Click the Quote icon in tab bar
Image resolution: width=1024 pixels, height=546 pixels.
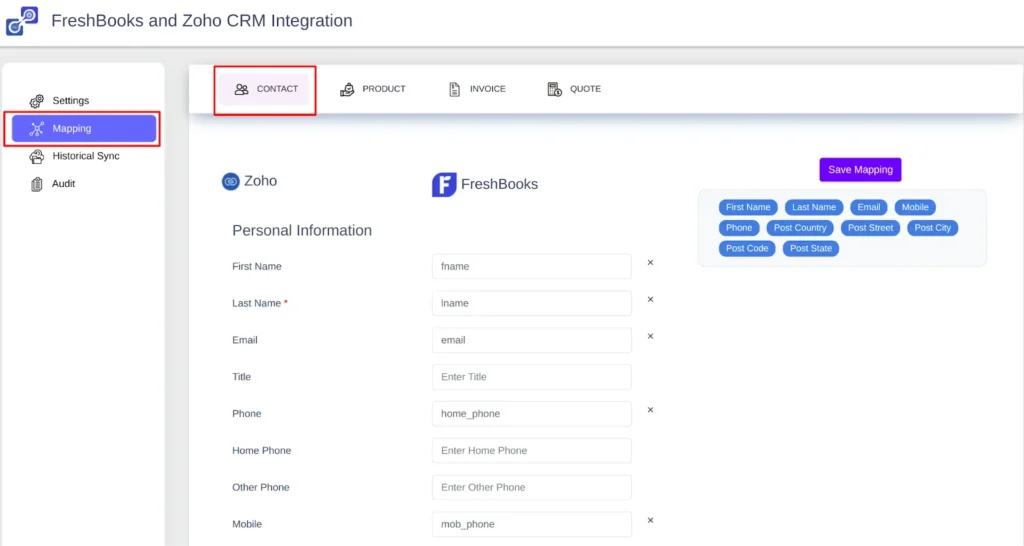(x=554, y=89)
